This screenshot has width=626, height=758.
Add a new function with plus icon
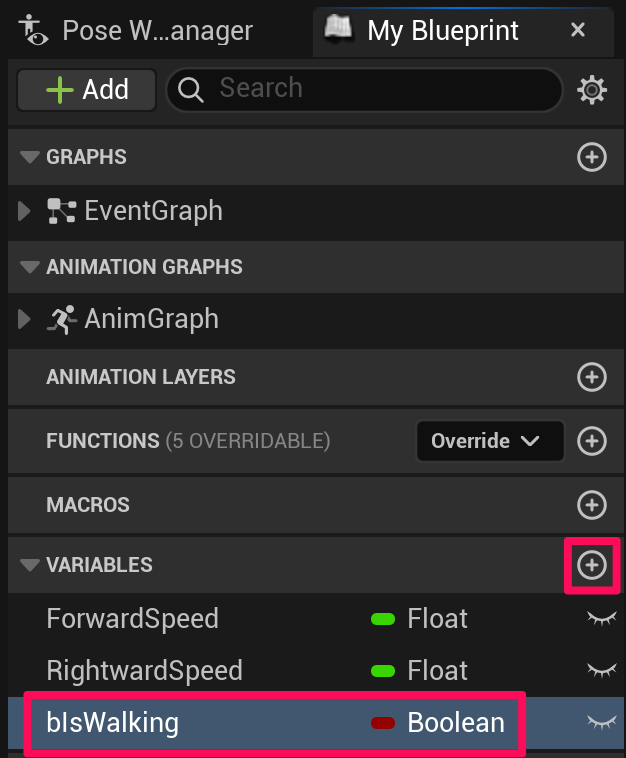pyautogui.click(x=592, y=441)
